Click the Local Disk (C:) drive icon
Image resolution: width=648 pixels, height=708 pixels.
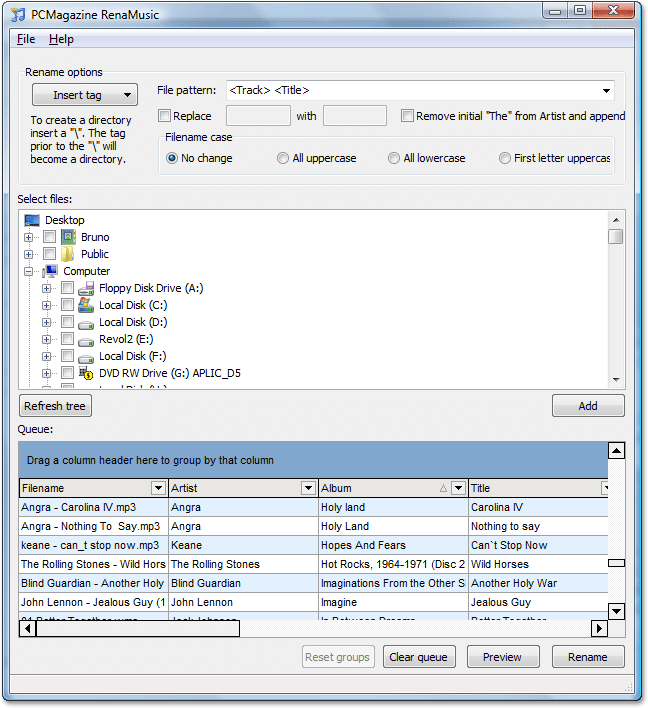(x=86, y=305)
